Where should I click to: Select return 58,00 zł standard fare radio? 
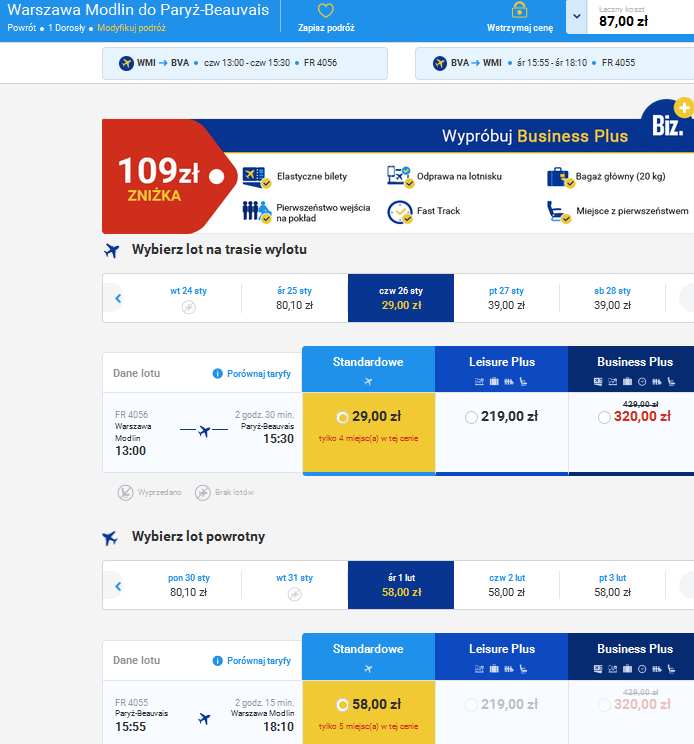(x=342, y=705)
